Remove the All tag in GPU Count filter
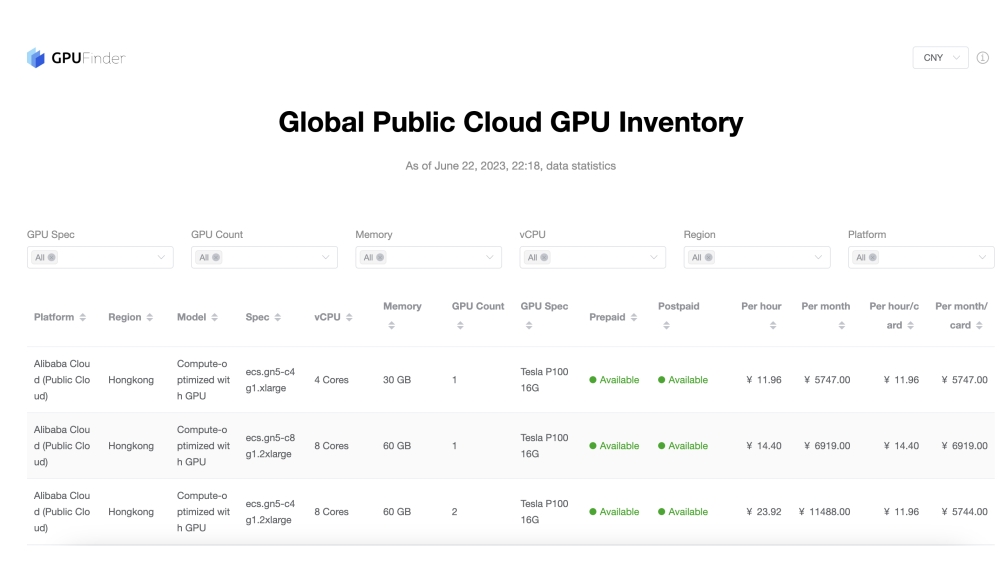1000x563 pixels. 216,258
